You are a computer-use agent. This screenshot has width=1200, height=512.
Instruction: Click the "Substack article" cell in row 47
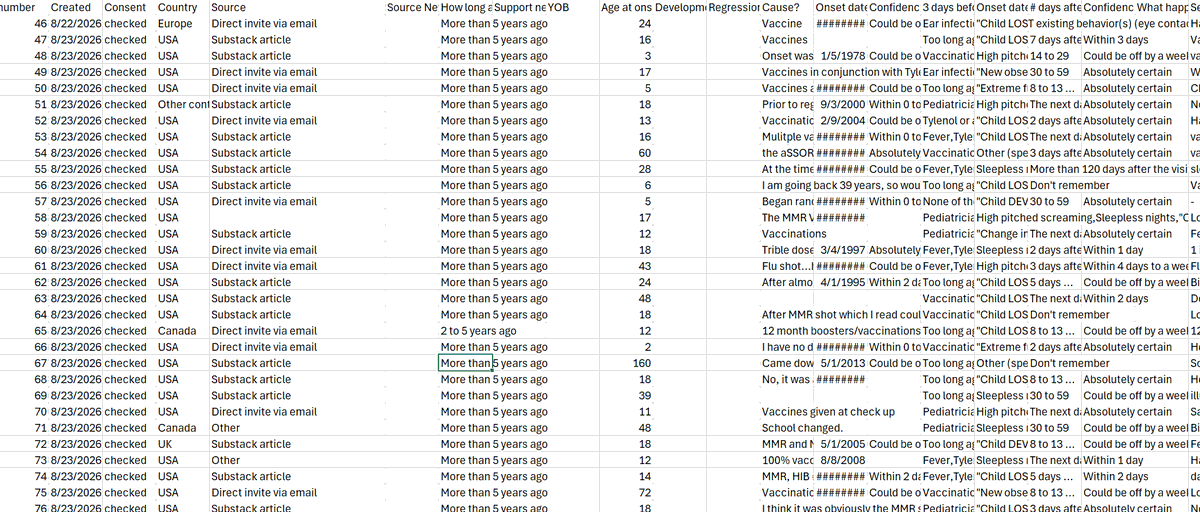296,40
